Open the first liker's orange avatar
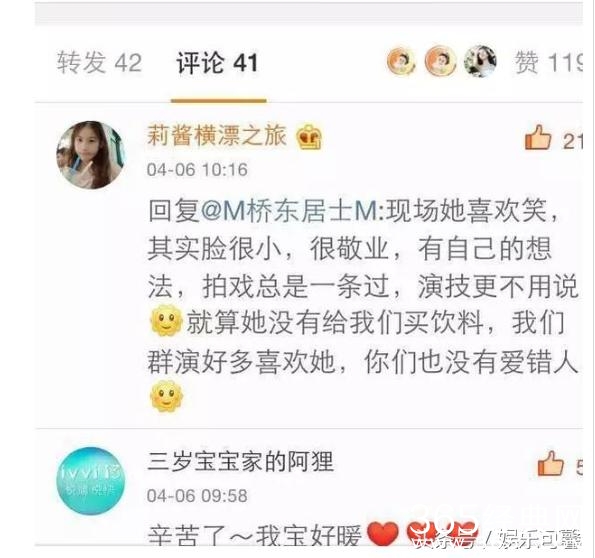Image resolution: width=595 pixels, height=558 pixels. (x=401, y=61)
